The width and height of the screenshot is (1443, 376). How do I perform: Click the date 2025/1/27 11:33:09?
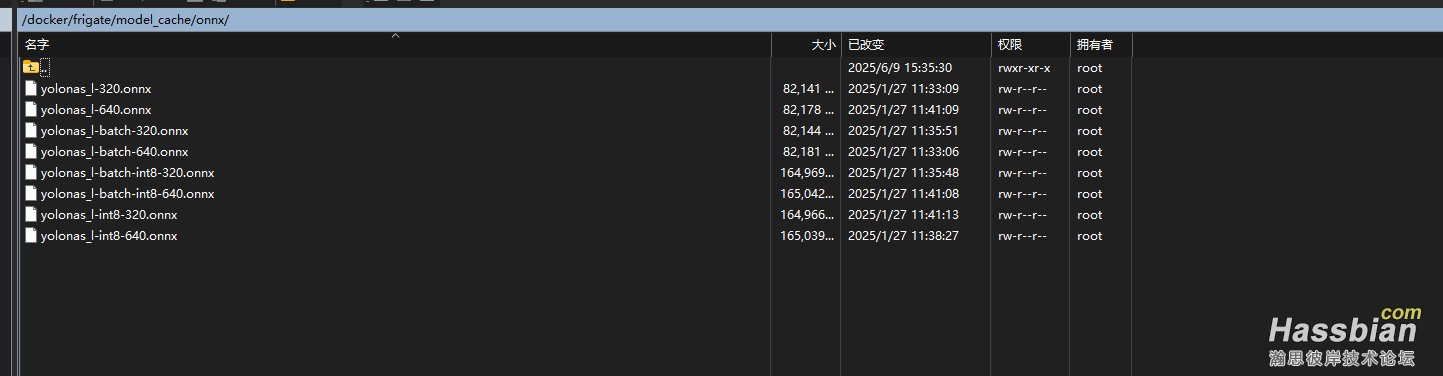(903, 89)
